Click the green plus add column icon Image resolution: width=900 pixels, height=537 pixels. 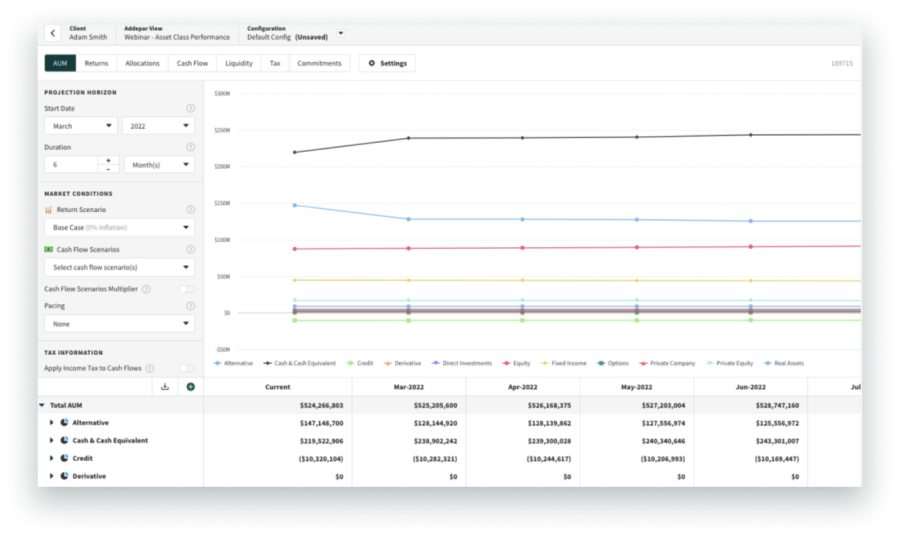[x=190, y=387]
